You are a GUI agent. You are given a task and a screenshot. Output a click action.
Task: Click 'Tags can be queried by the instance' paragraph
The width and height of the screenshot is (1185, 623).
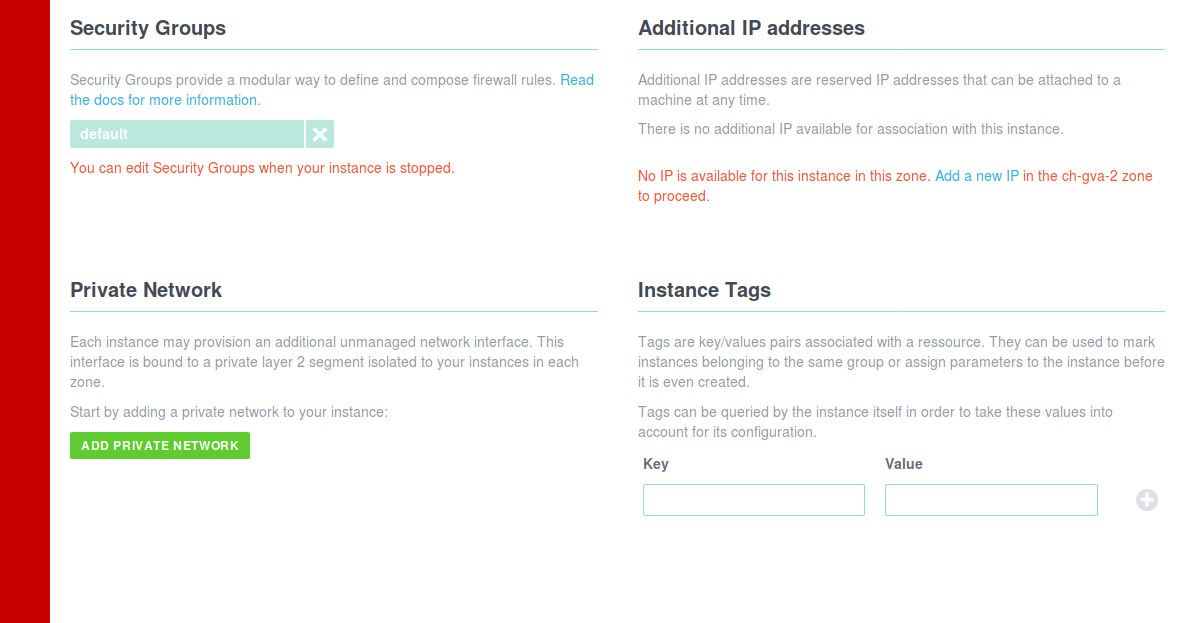(875, 422)
